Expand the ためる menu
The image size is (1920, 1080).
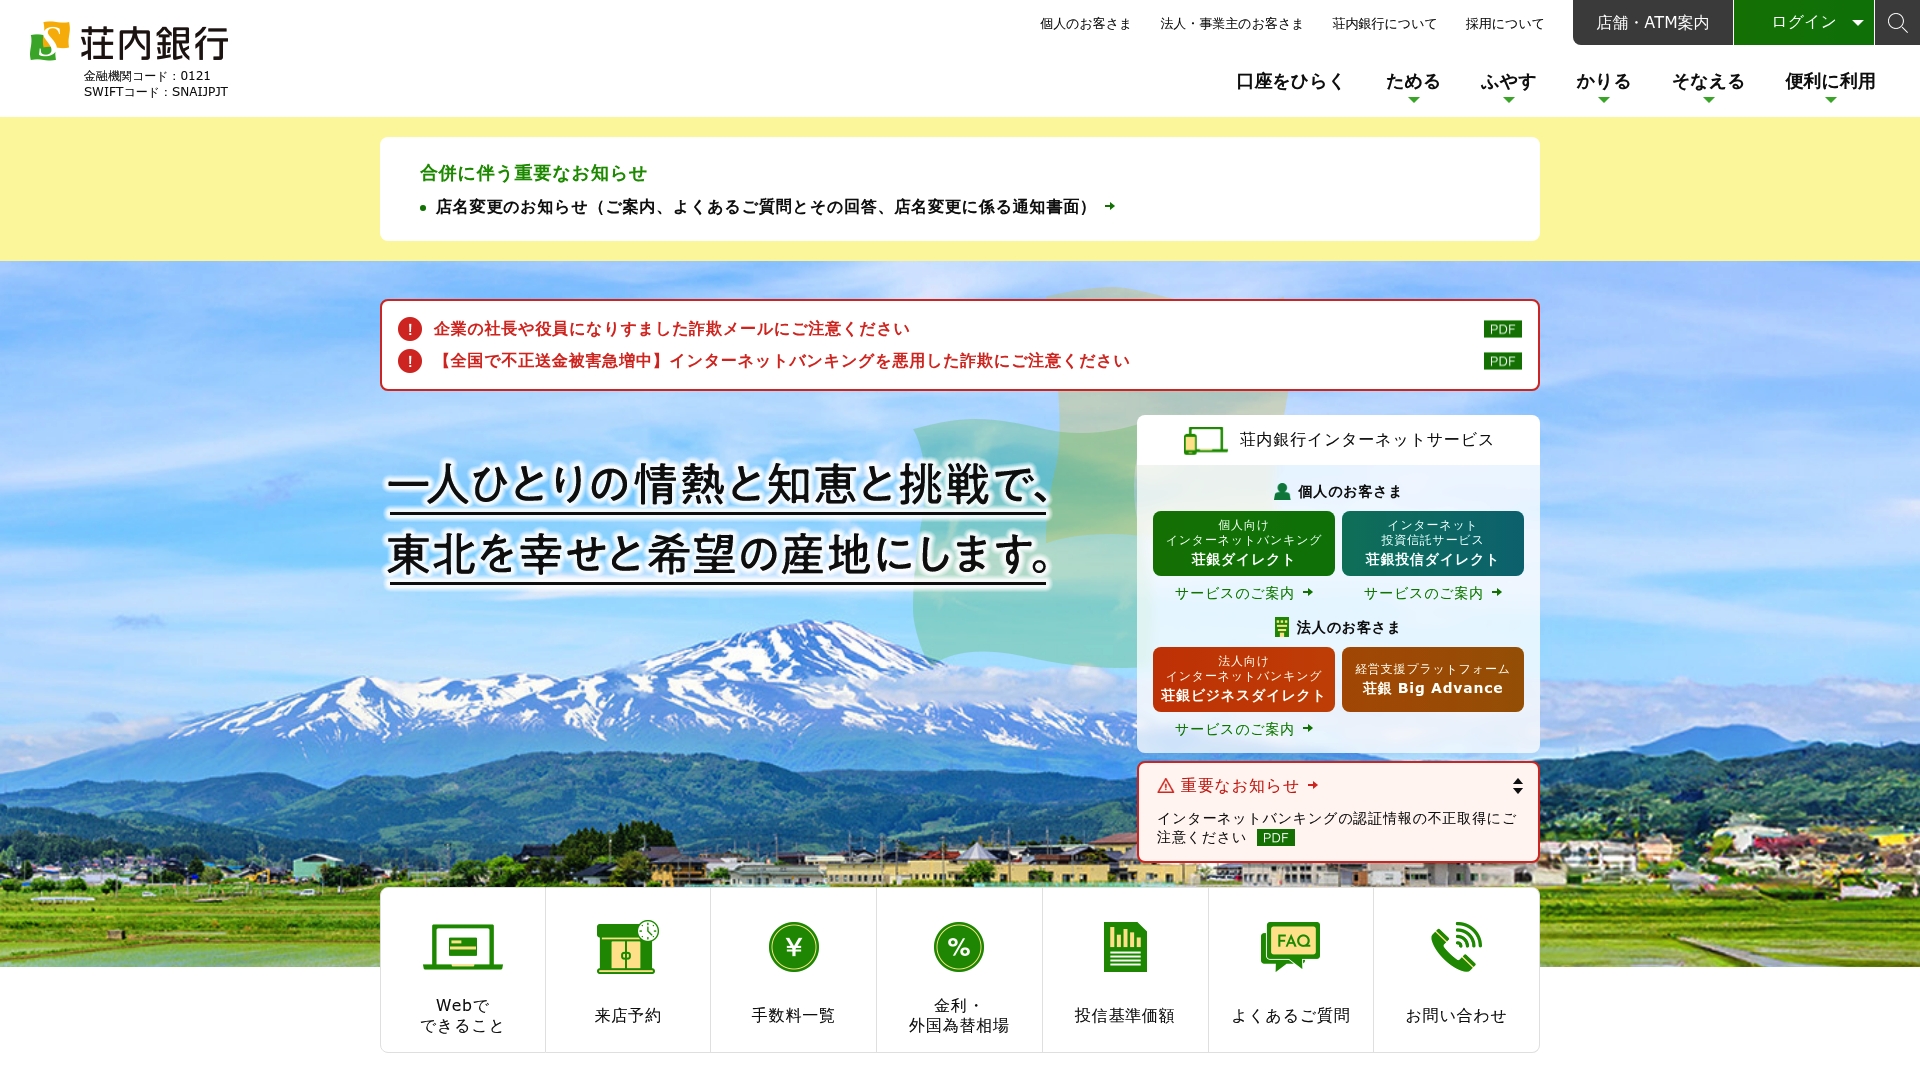coord(1413,84)
